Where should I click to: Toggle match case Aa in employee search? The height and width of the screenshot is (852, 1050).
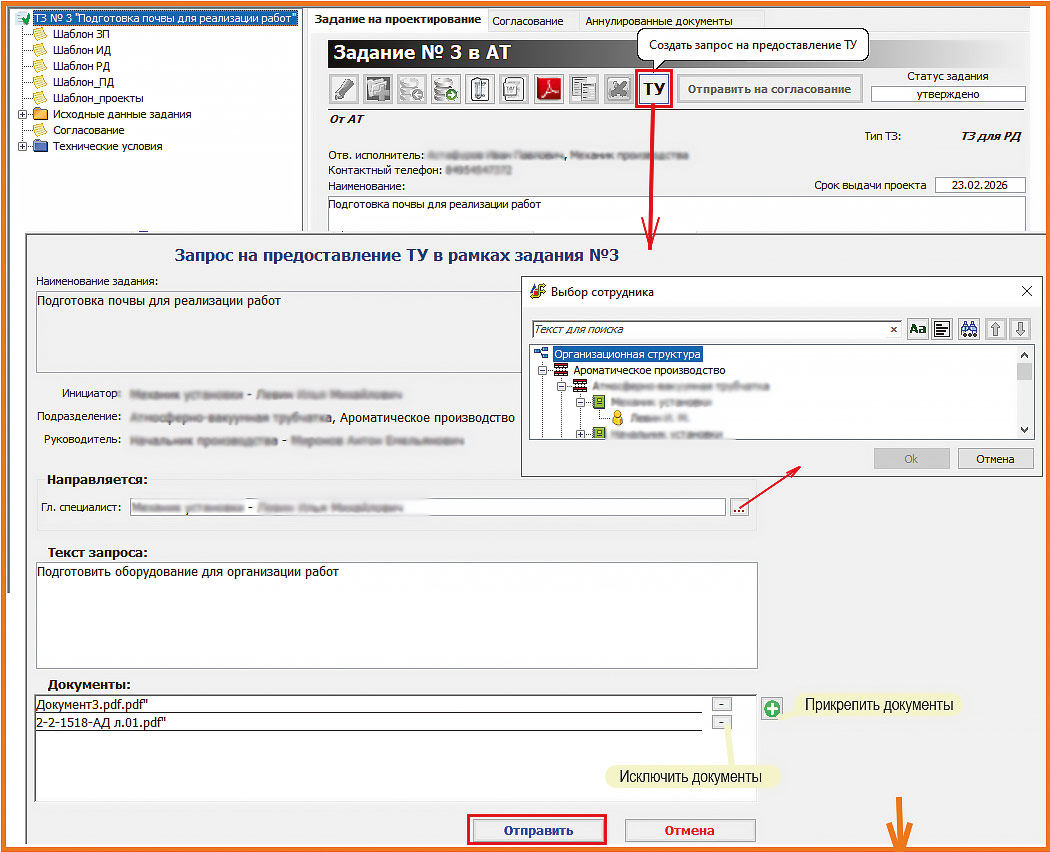coord(917,329)
